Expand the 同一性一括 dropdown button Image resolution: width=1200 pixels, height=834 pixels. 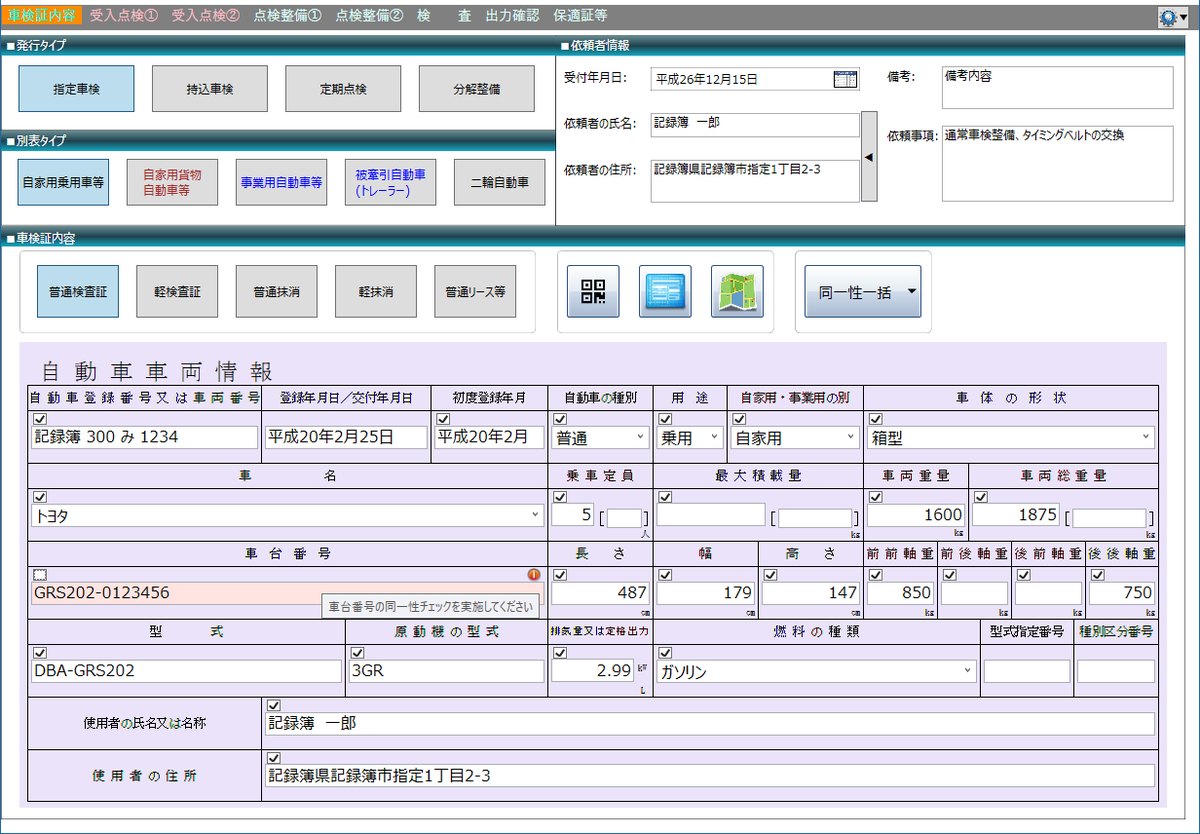tap(863, 292)
